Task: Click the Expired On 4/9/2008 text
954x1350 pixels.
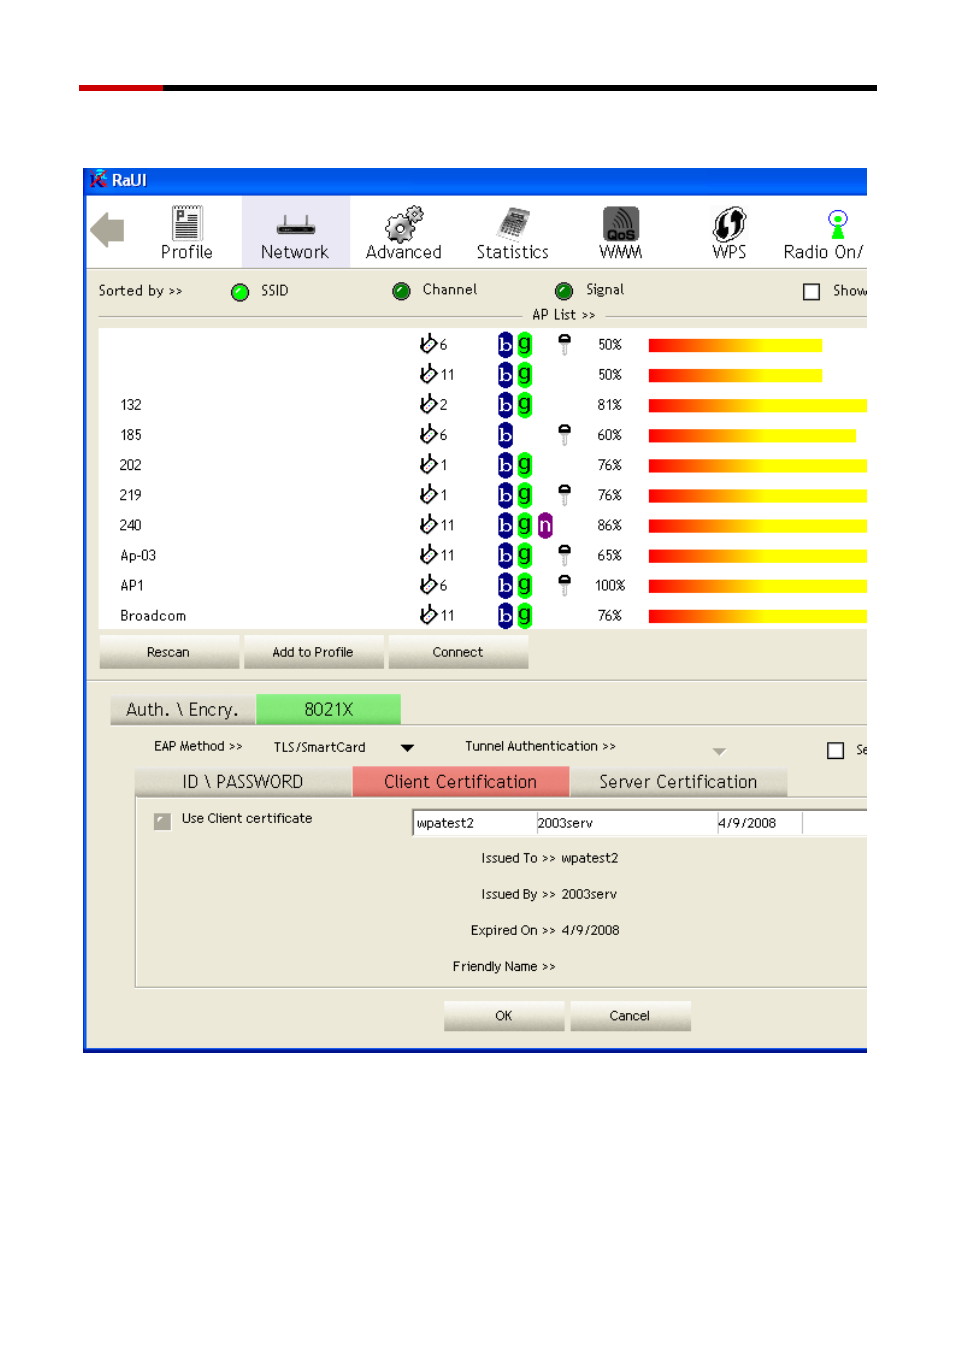Action: tap(545, 930)
